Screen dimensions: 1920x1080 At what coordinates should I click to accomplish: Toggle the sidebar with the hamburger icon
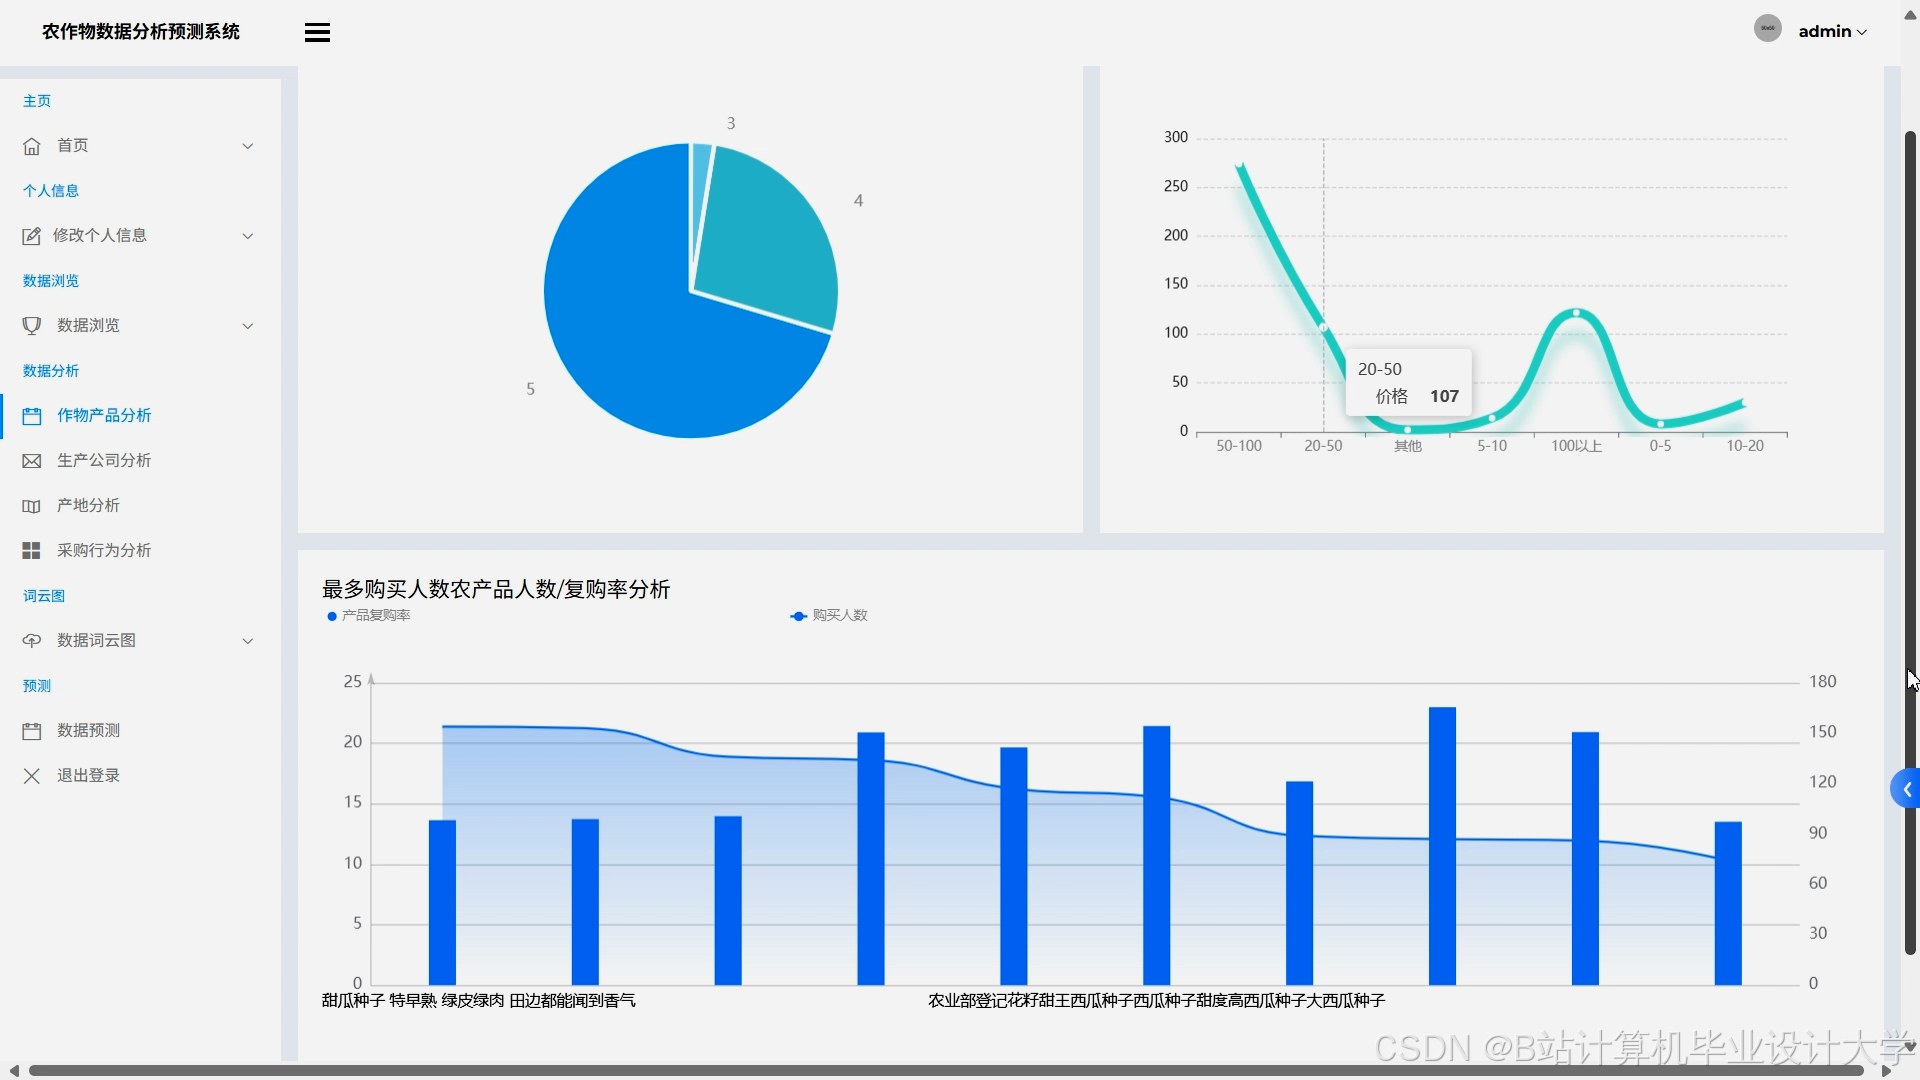pyautogui.click(x=317, y=31)
